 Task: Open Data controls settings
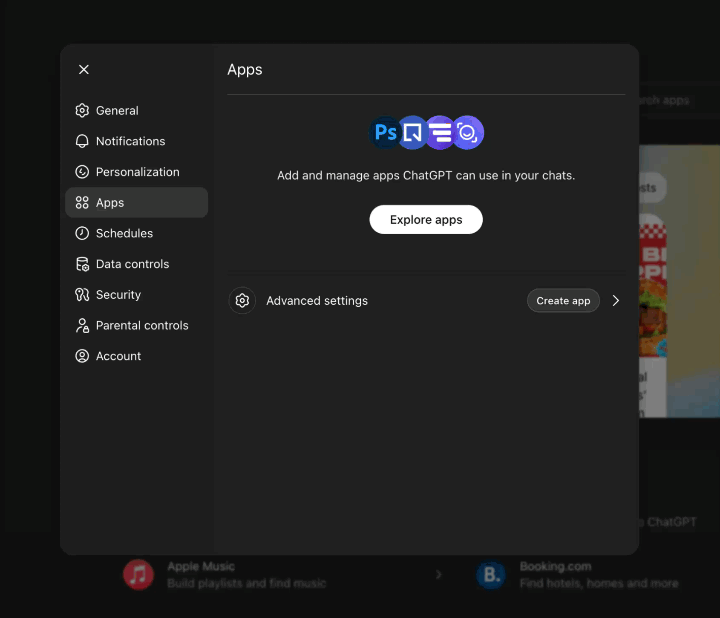[x=136, y=264]
